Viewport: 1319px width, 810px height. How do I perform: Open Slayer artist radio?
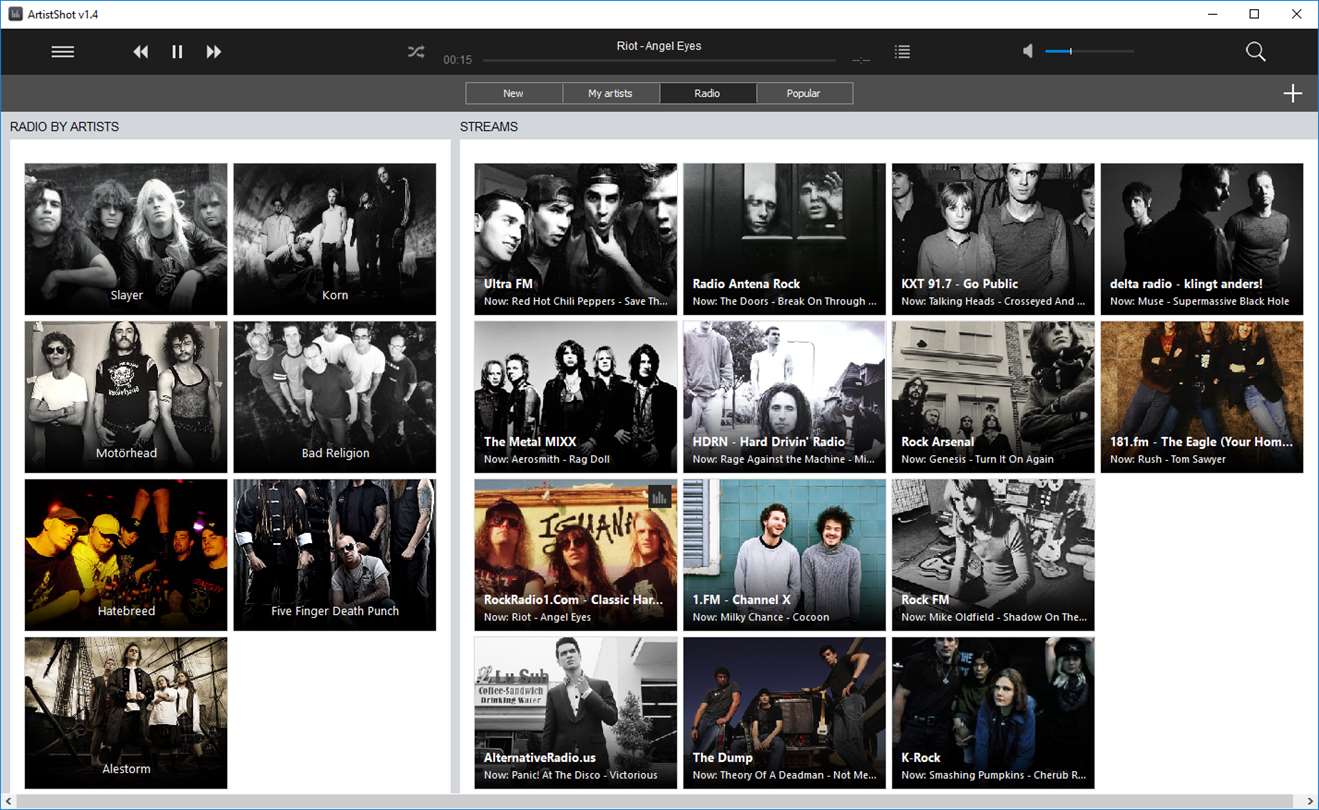pyautogui.click(x=126, y=239)
